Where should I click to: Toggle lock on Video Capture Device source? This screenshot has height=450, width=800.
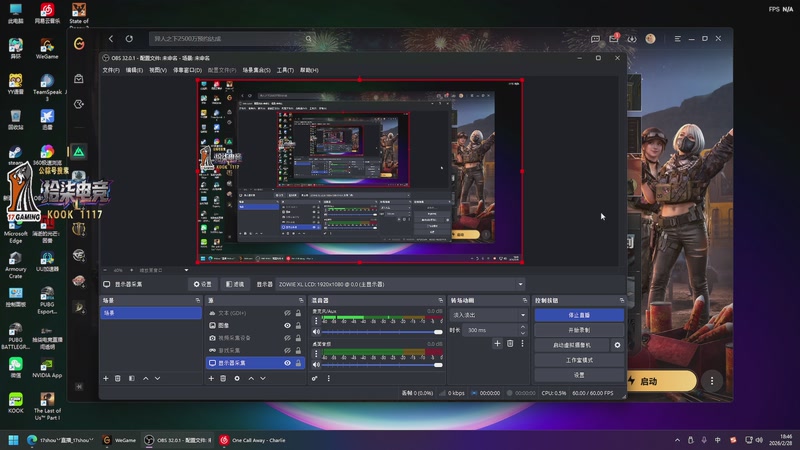click(x=298, y=338)
